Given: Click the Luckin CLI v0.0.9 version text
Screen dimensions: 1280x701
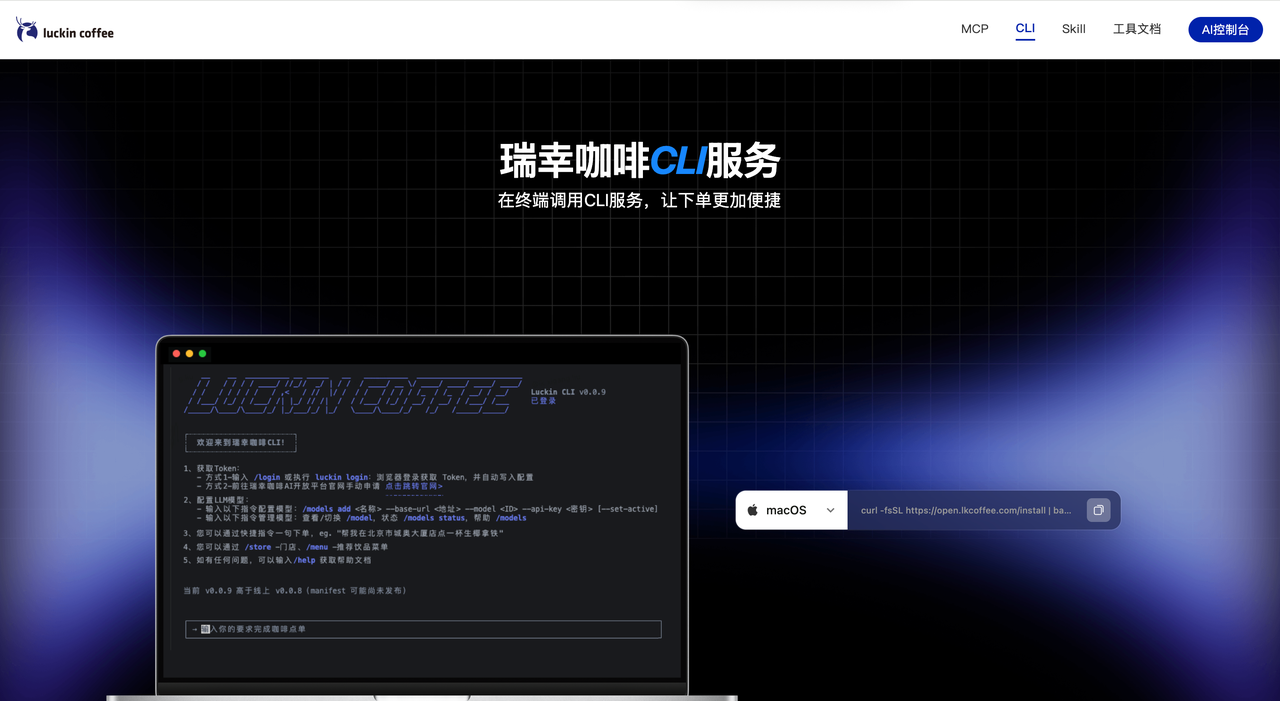Looking at the screenshot, I should click(x=568, y=392).
